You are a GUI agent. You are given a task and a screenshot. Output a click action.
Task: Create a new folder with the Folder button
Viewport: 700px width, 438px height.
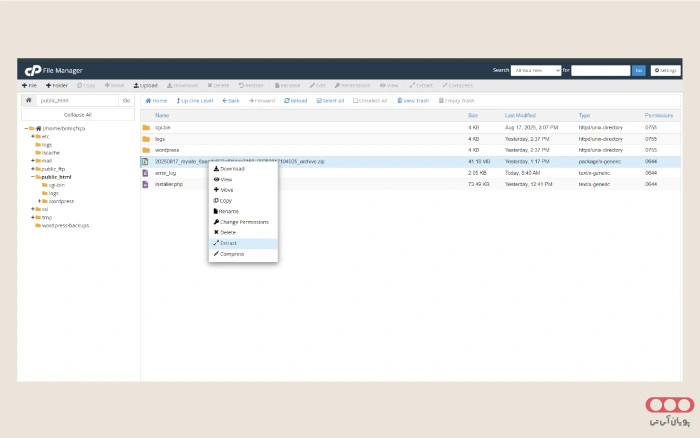57,85
